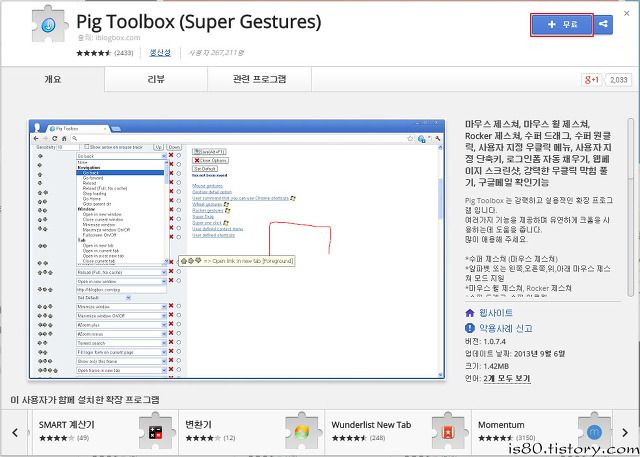640x457 pixels.
Task: Open the SMART 계산기 extension card
Action: (105, 432)
